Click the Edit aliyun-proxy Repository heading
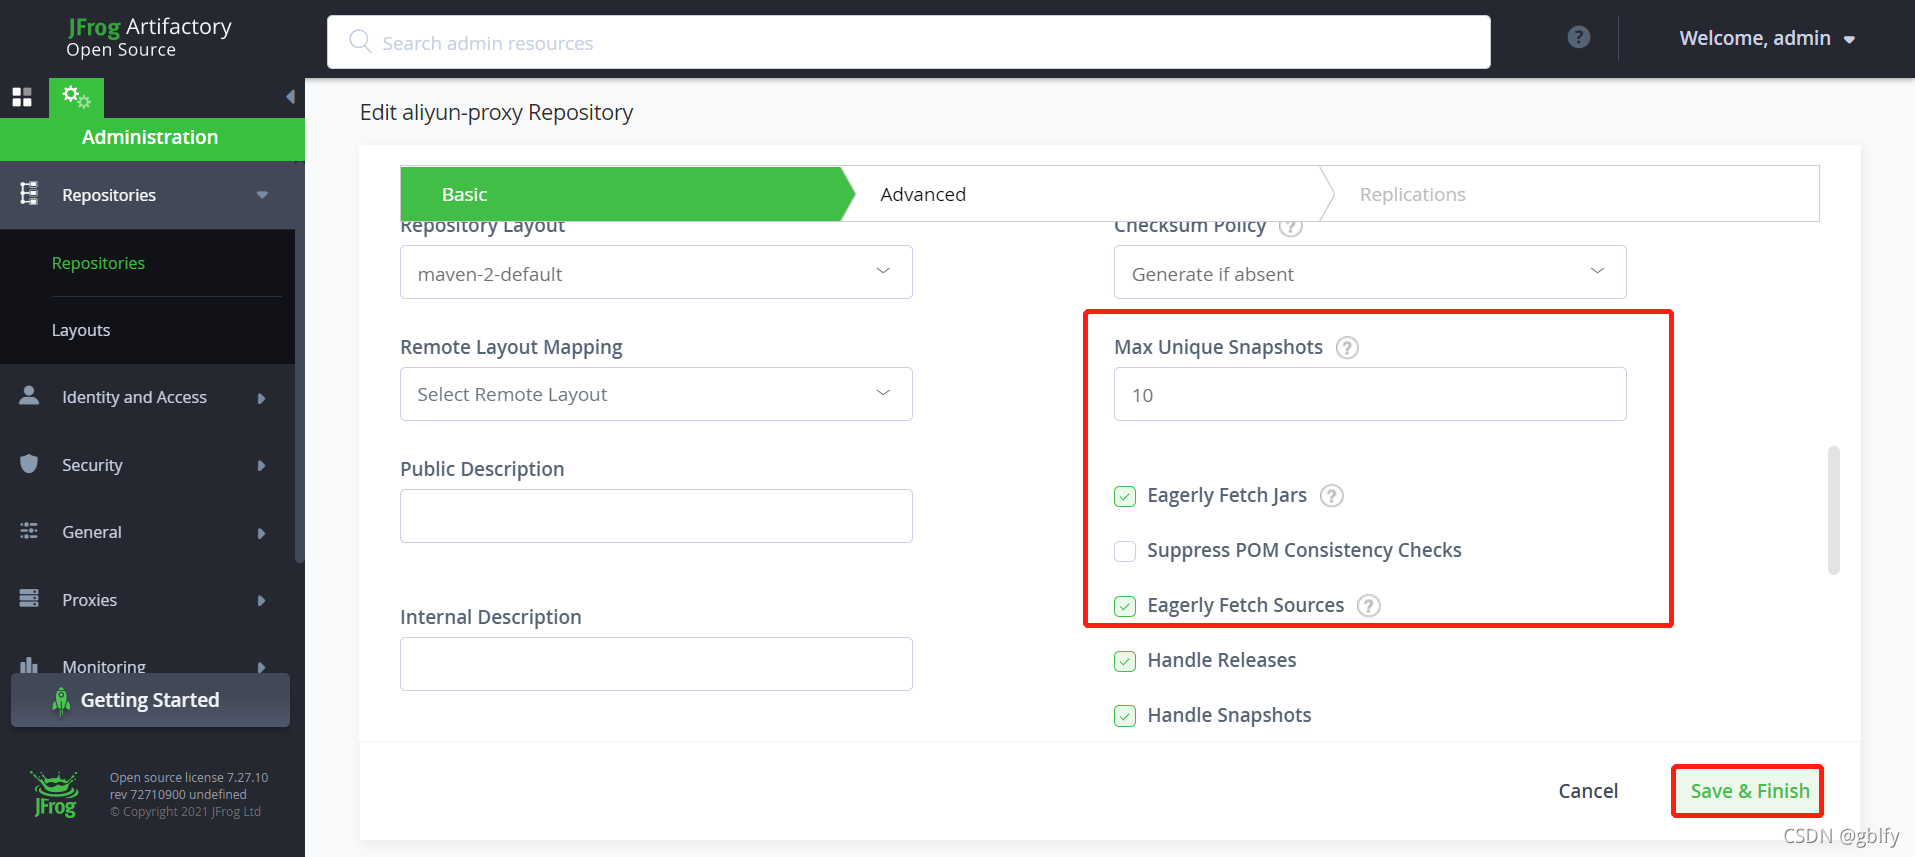This screenshot has height=857, width=1915. point(496,112)
